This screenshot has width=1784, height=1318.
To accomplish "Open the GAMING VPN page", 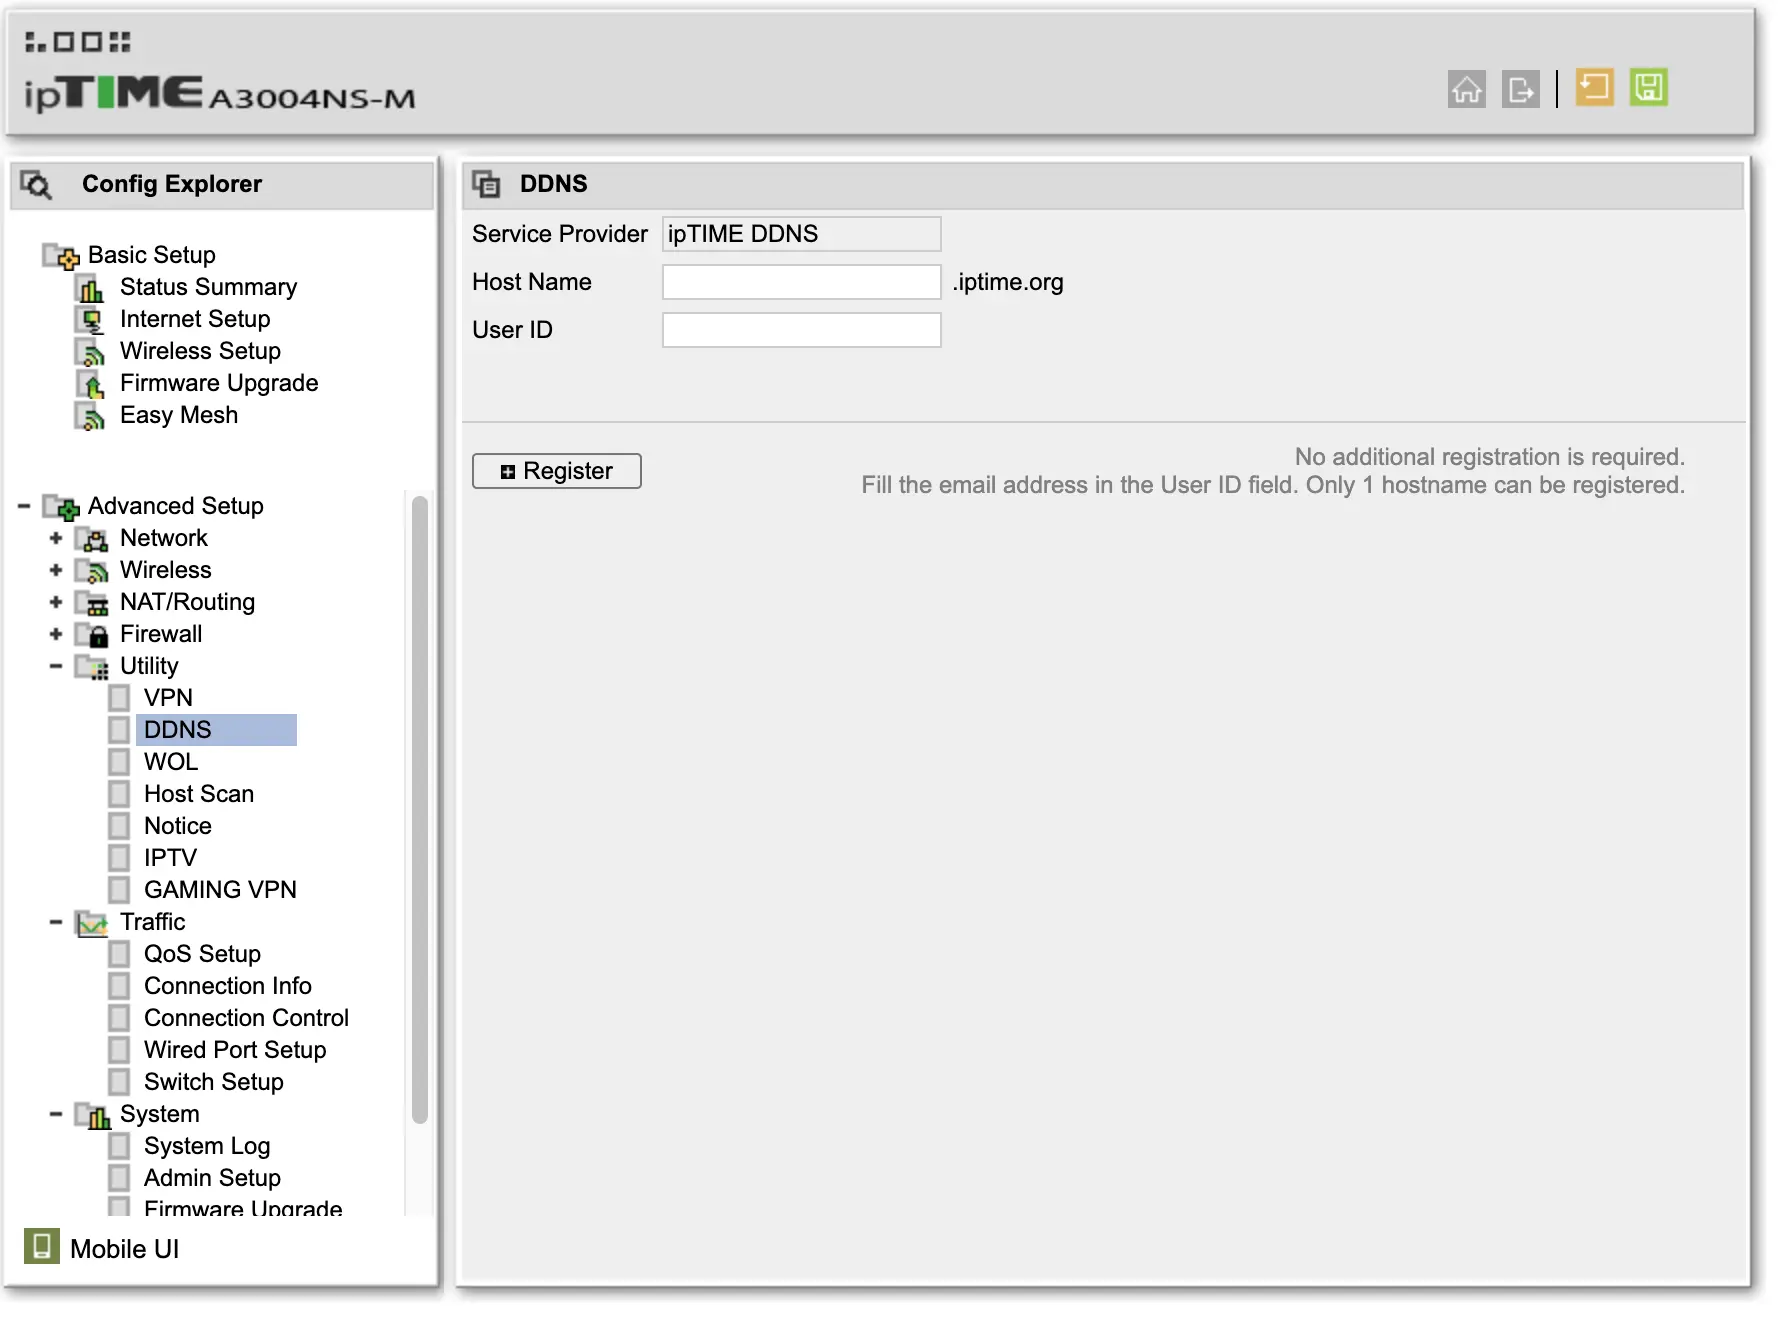I will click(220, 890).
